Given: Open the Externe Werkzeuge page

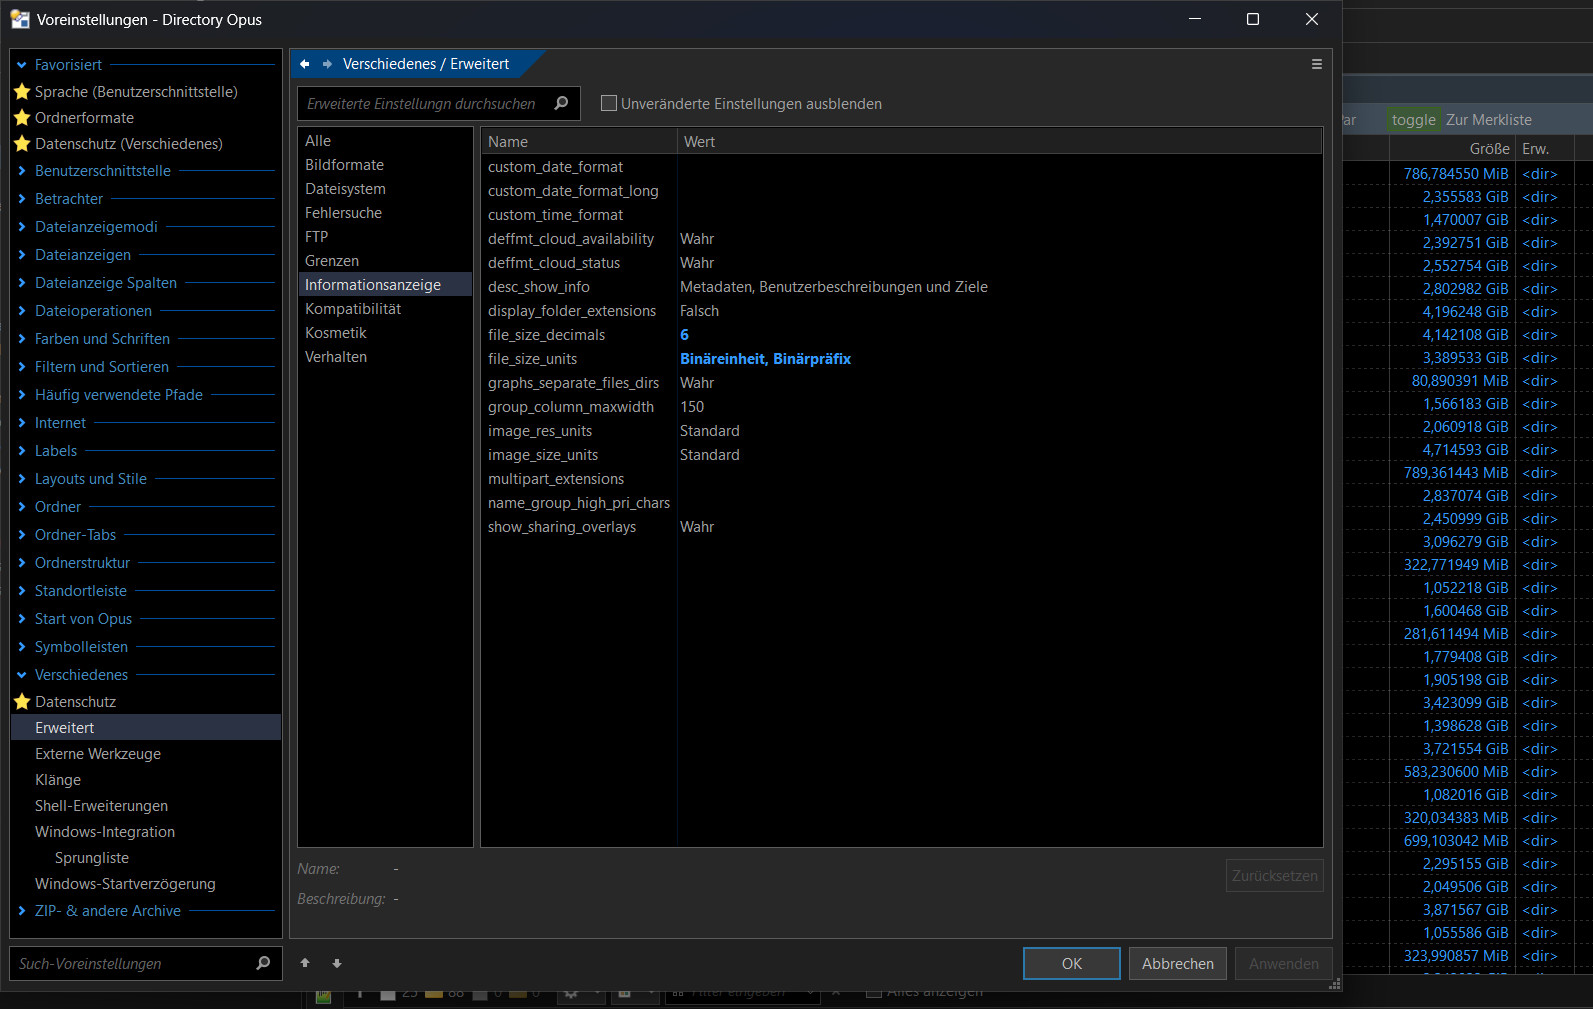Looking at the screenshot, I should tap(98, 754).
